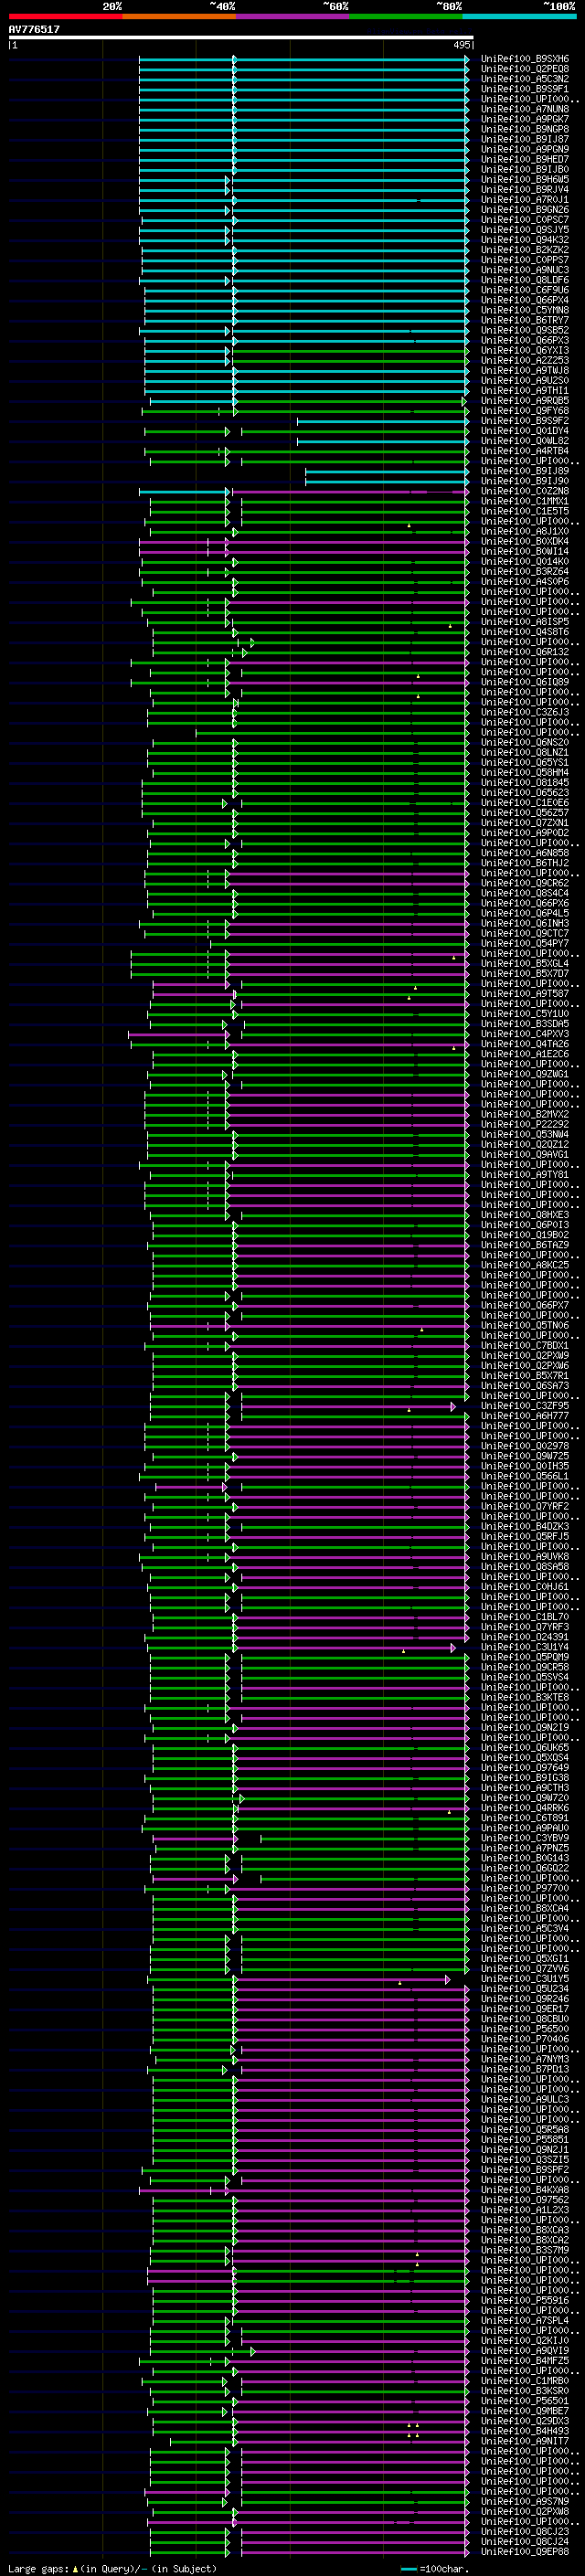Select hit UniRef100_B6THJ2

coord(525,863)
